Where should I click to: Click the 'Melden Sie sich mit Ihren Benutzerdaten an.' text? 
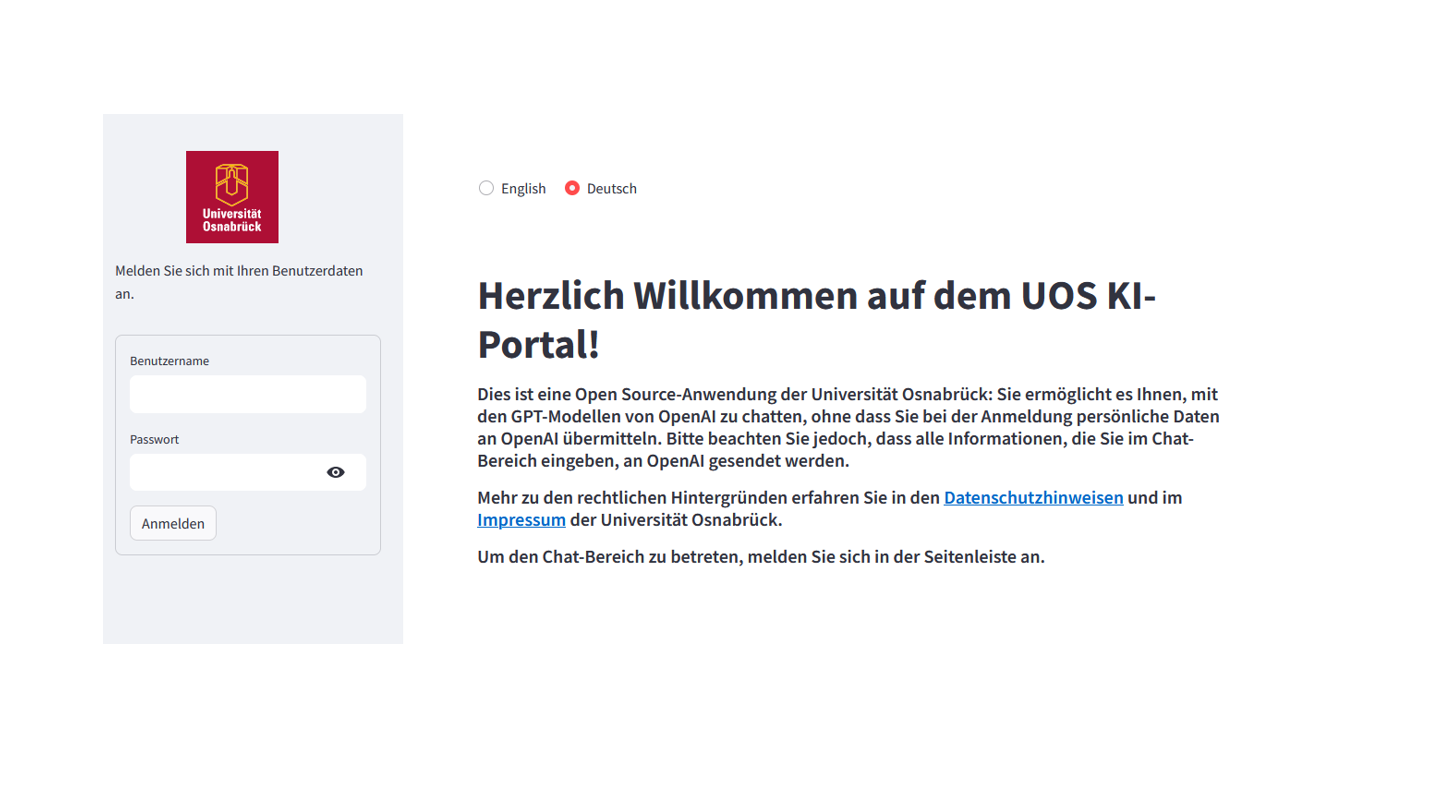pyautogui.click(x=239, y=282)
